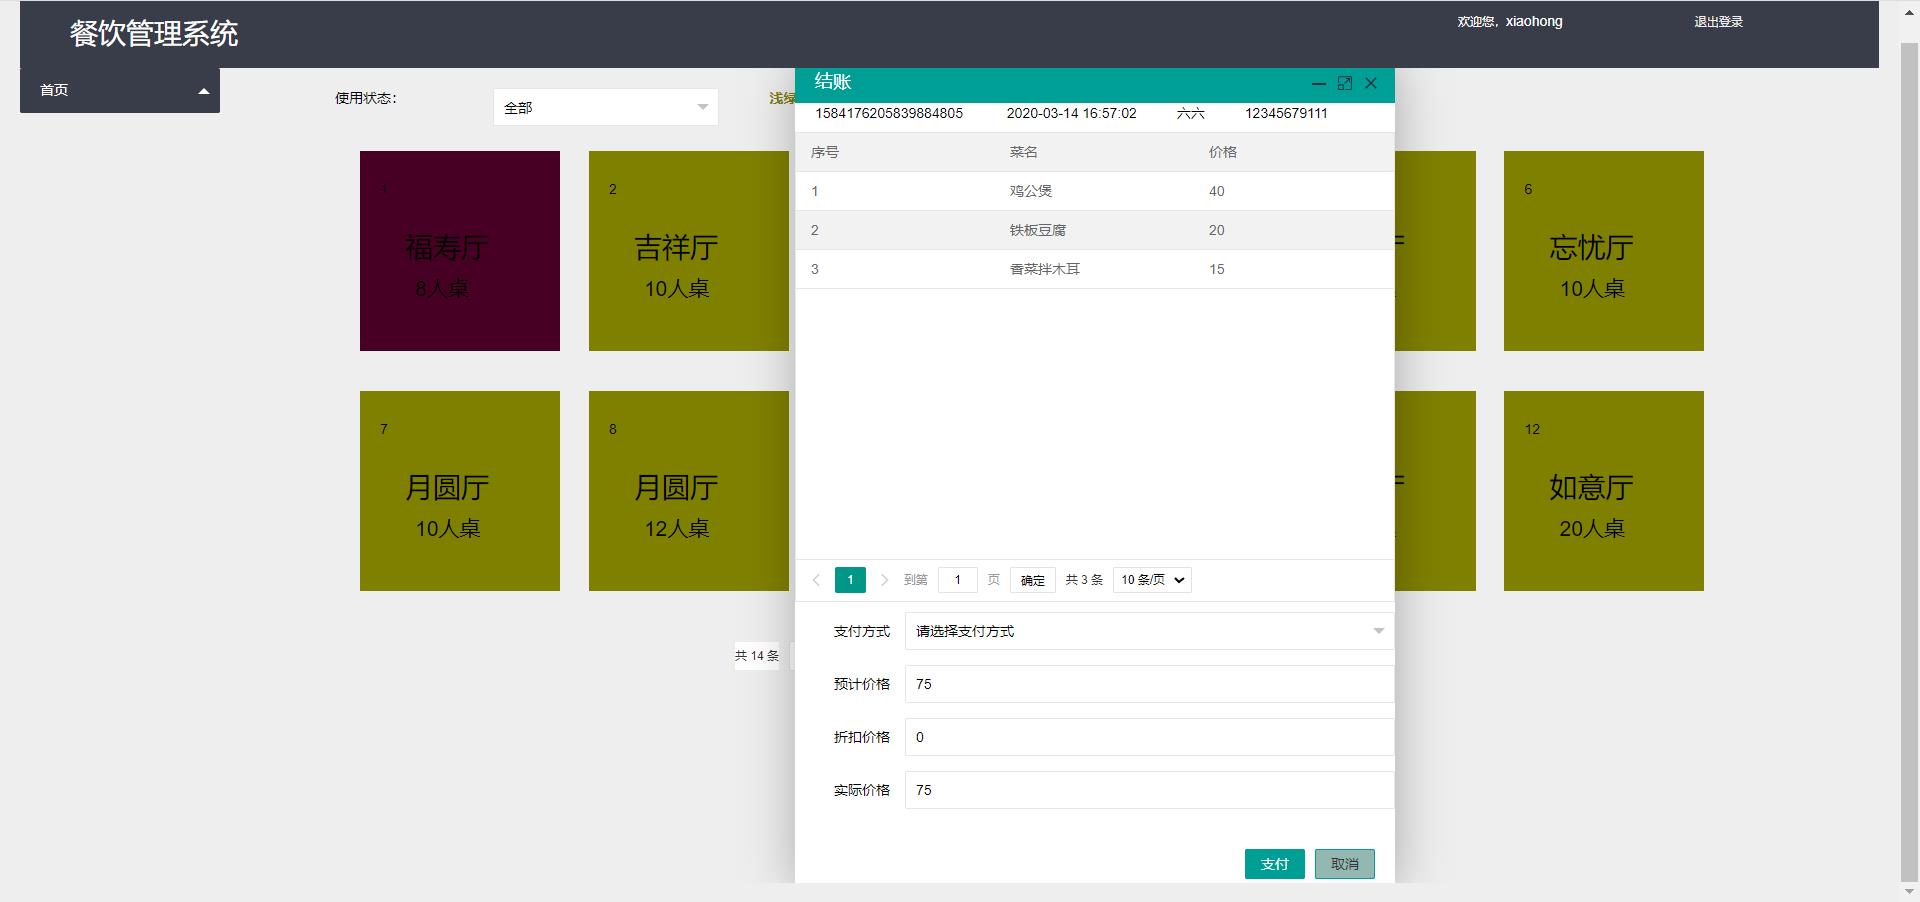Click the 取消 cancel button
Image resolution: width=1920 pixels, height=902 pixels.
click(x=1344, y=864)
